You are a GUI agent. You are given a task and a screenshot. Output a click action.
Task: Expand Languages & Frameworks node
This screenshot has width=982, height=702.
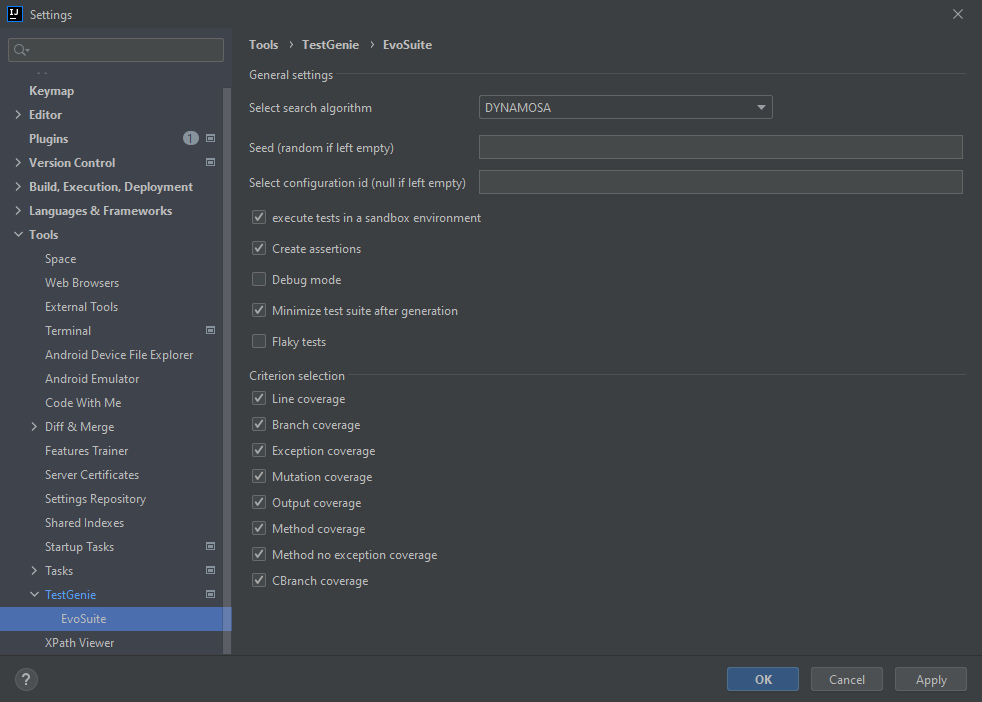18,210
